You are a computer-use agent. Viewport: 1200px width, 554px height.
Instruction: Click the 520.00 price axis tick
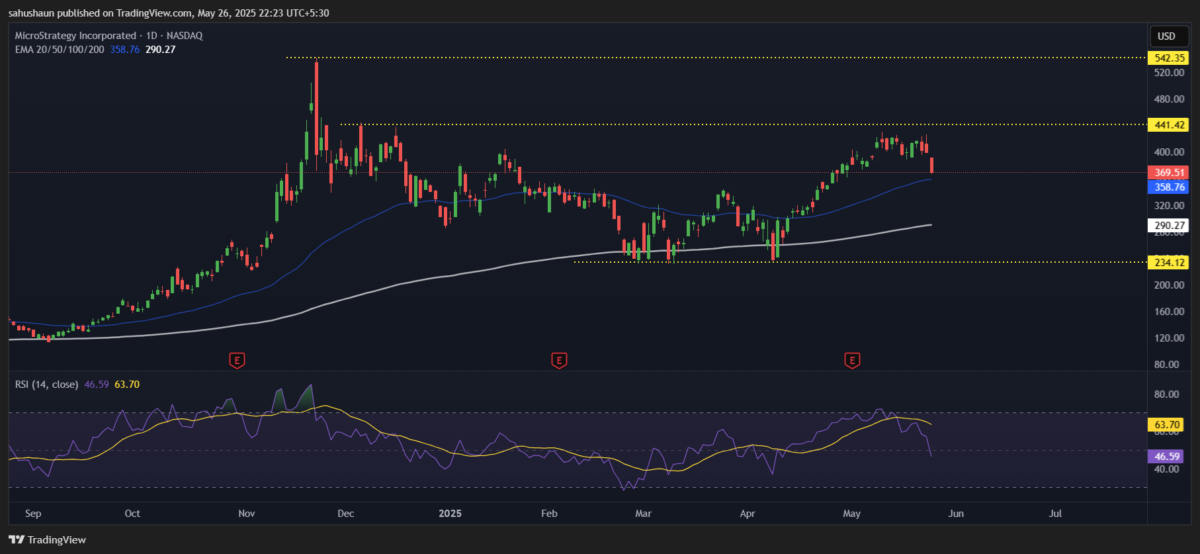pos(1168,73)
